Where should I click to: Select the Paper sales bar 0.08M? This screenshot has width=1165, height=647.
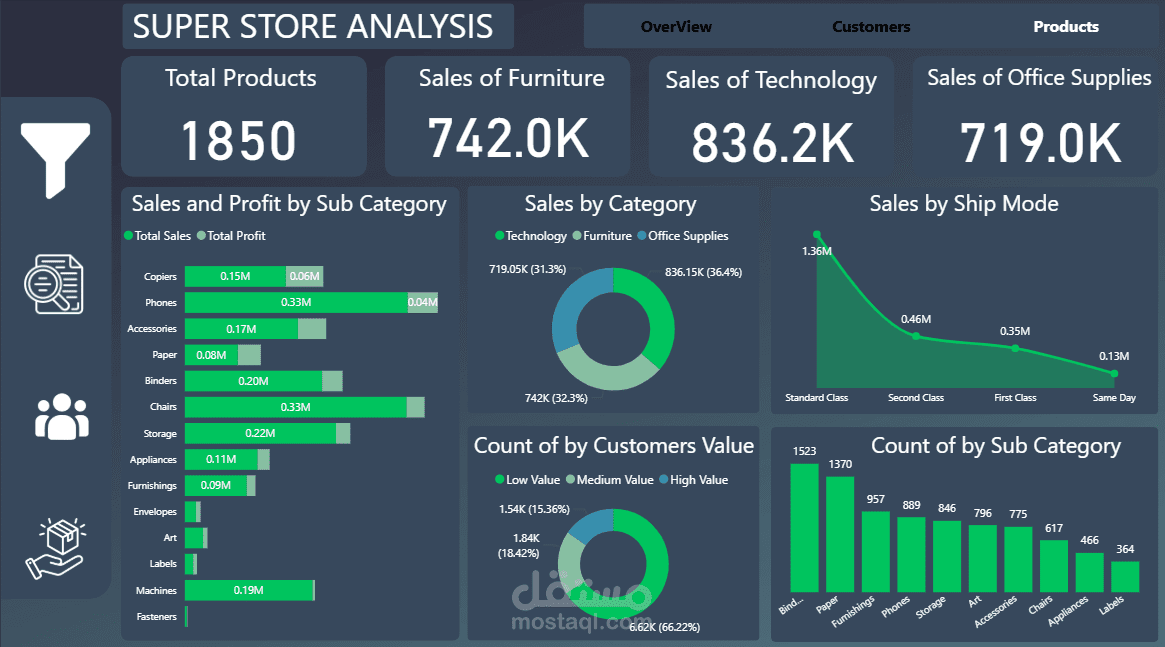pyautogui.click(x=211, y=355)
